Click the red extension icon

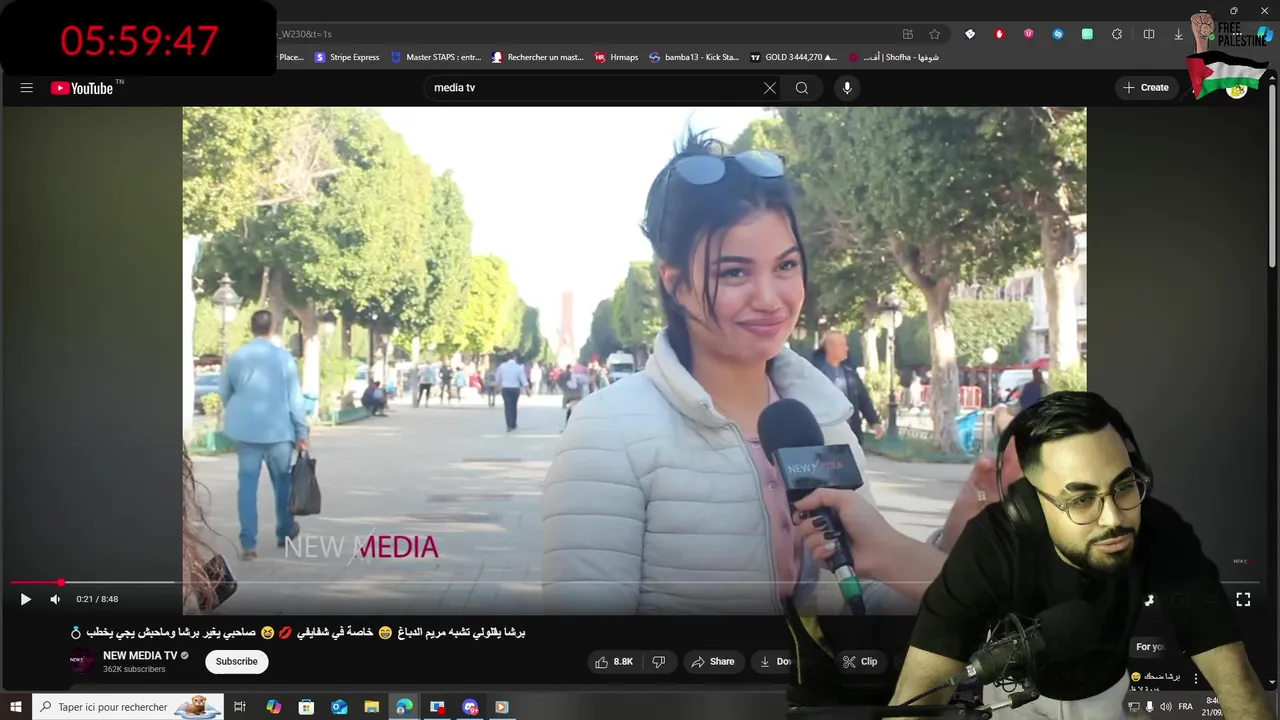point(999,34)
